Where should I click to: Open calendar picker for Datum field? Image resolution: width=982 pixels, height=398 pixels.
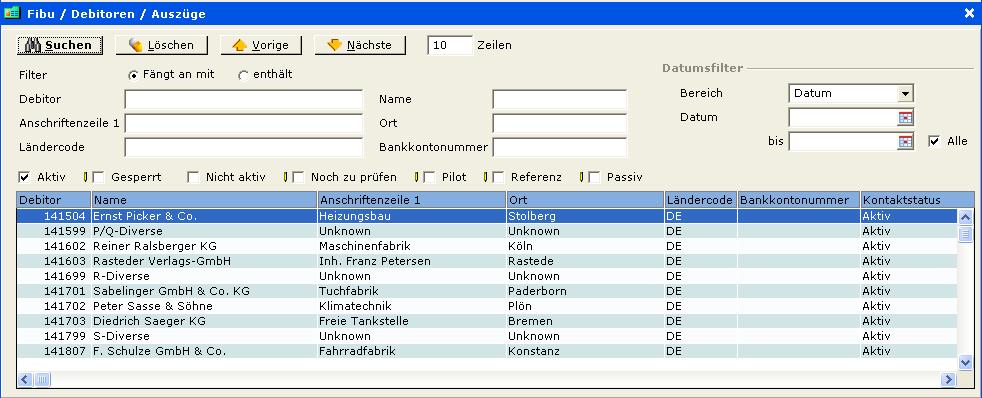906,117
